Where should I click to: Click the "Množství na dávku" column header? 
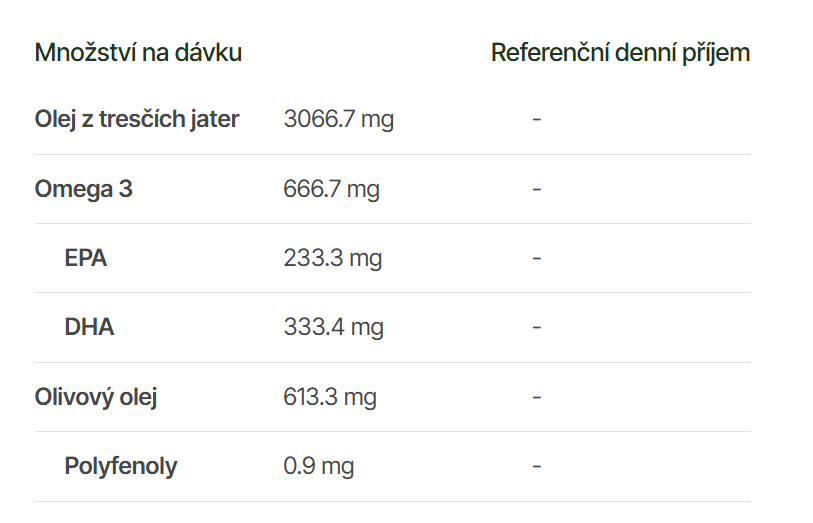[x=138, y=53]
